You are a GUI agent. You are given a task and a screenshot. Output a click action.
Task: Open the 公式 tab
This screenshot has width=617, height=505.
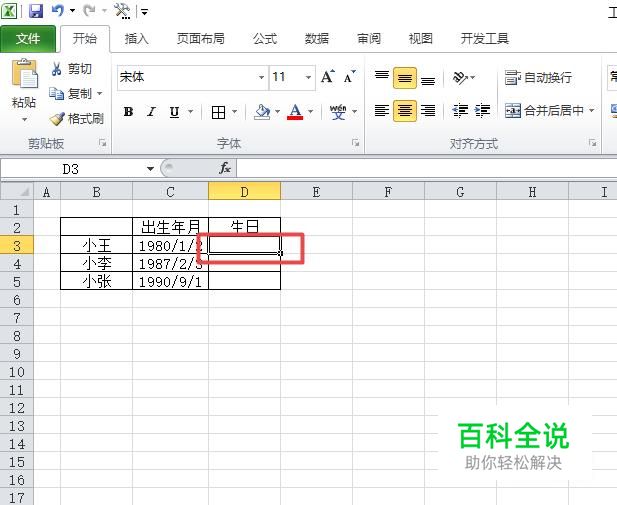(x=265, y=39)
